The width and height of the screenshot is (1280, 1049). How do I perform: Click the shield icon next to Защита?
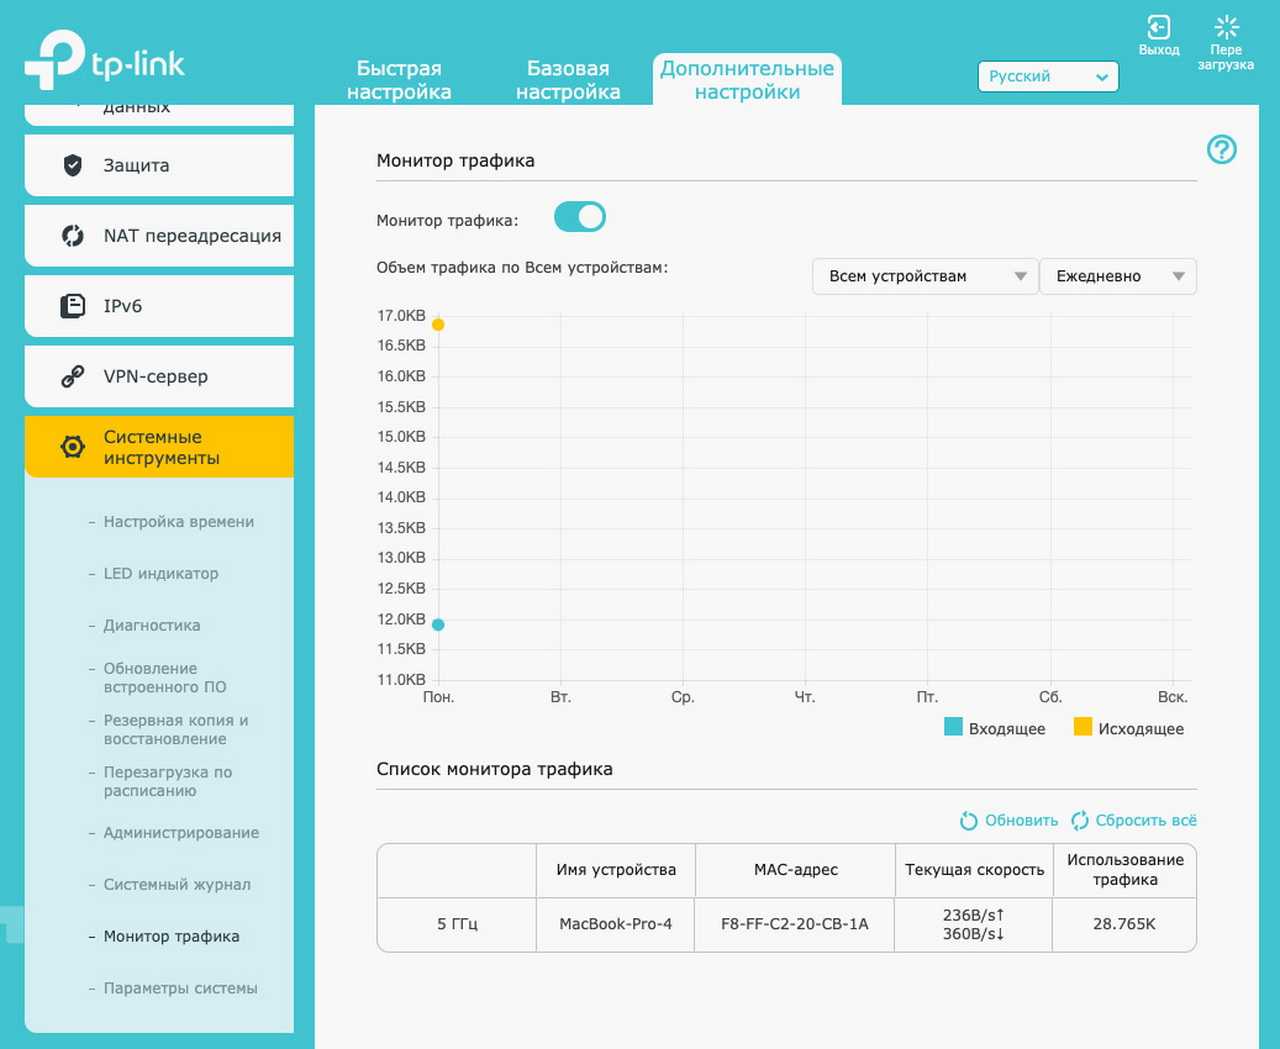pyautogui.click(x=73, y=165)
